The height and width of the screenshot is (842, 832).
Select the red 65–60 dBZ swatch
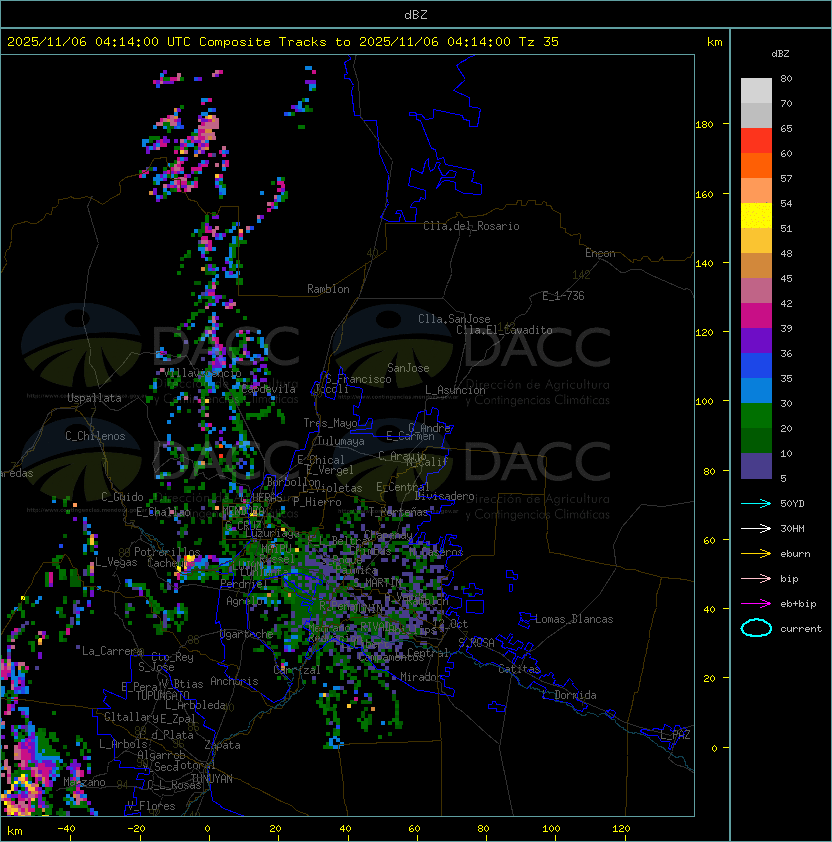coord(756,141)
